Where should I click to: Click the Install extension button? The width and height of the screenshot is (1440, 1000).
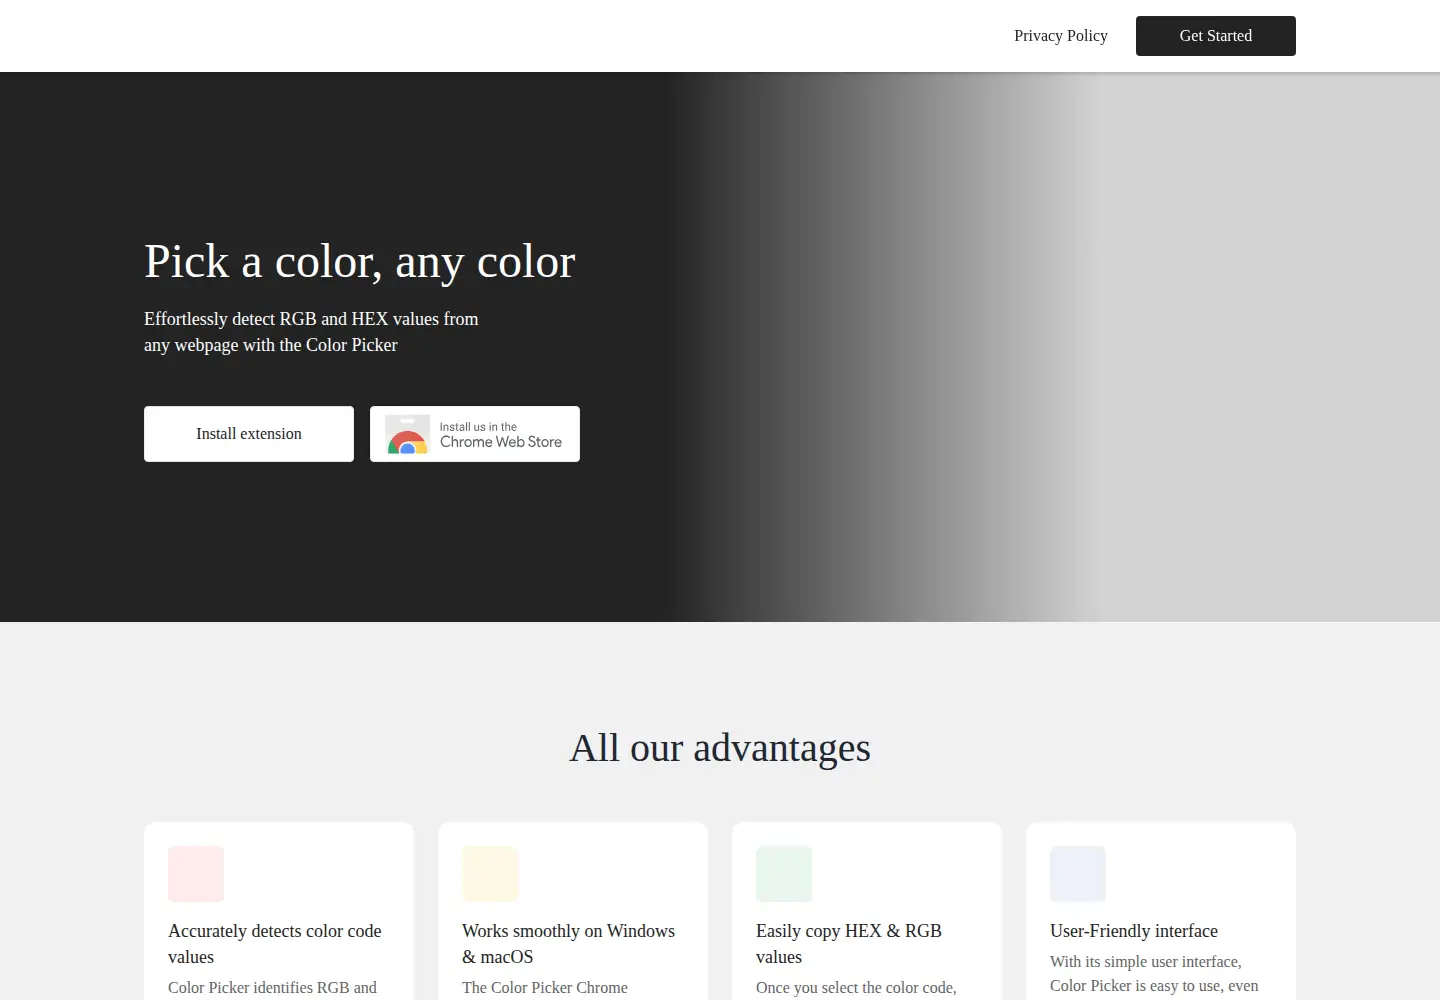coord(249,434)
